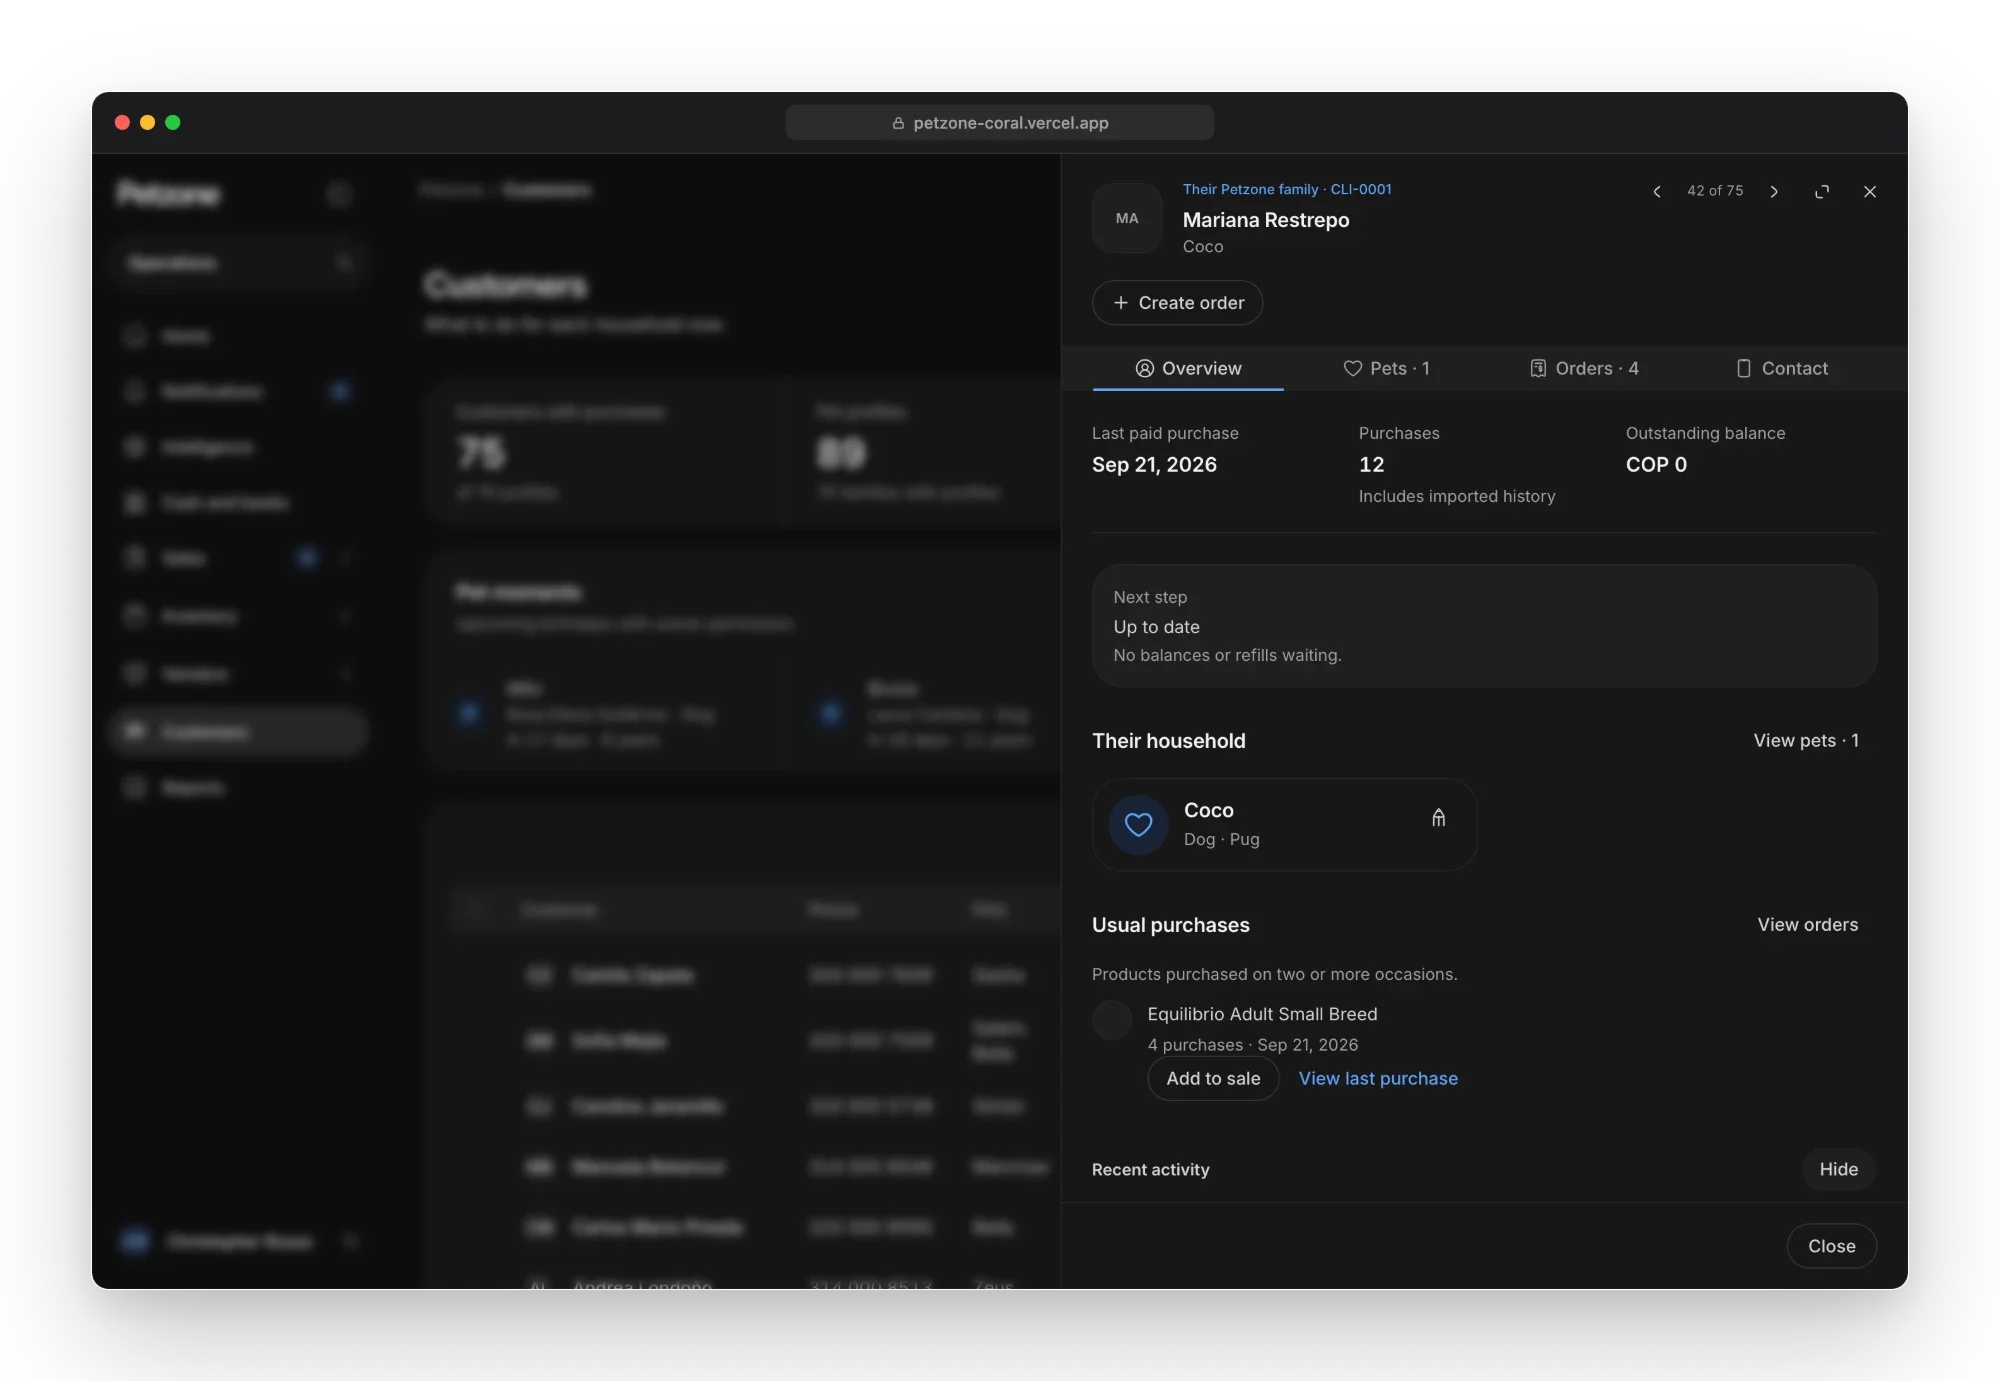Click the address bar showing petzone-coral.vercel.app
Viewport: 2000px width, 1381px height.
(x=1000, y=122)
